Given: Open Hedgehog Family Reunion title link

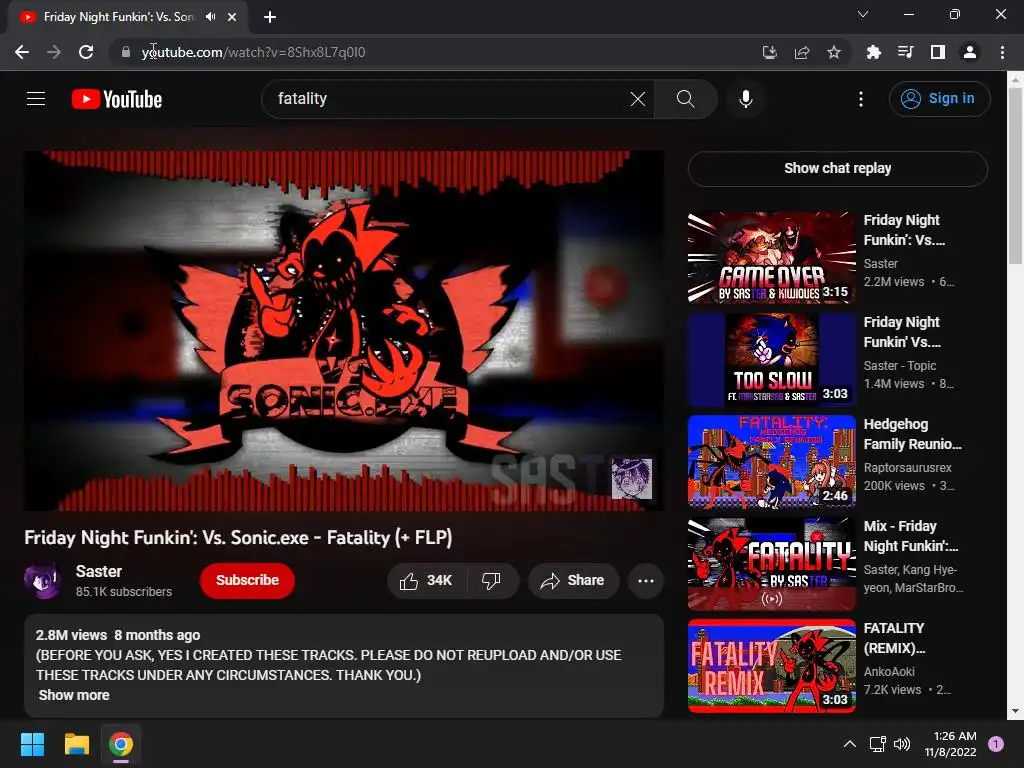Looking at the screenshot, I should coord(912,434).
